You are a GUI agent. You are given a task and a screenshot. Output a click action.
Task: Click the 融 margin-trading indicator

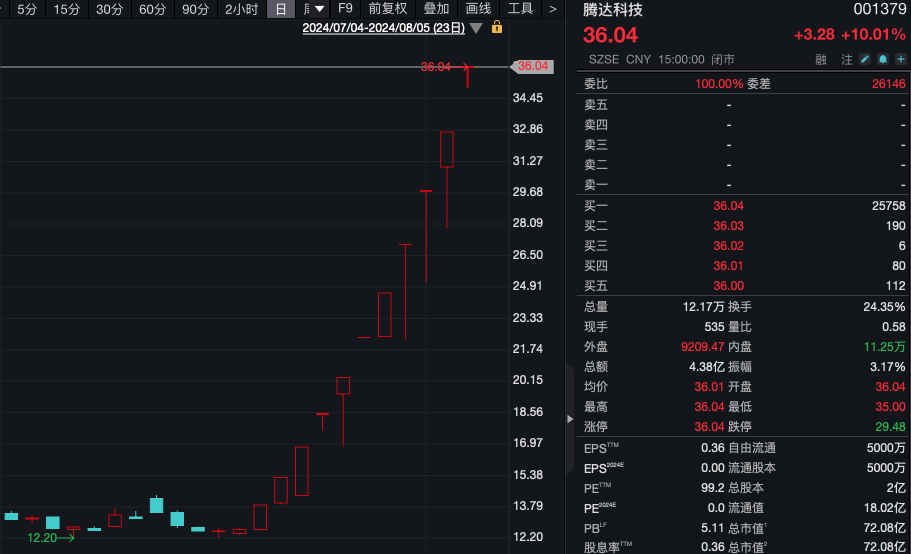821,59
